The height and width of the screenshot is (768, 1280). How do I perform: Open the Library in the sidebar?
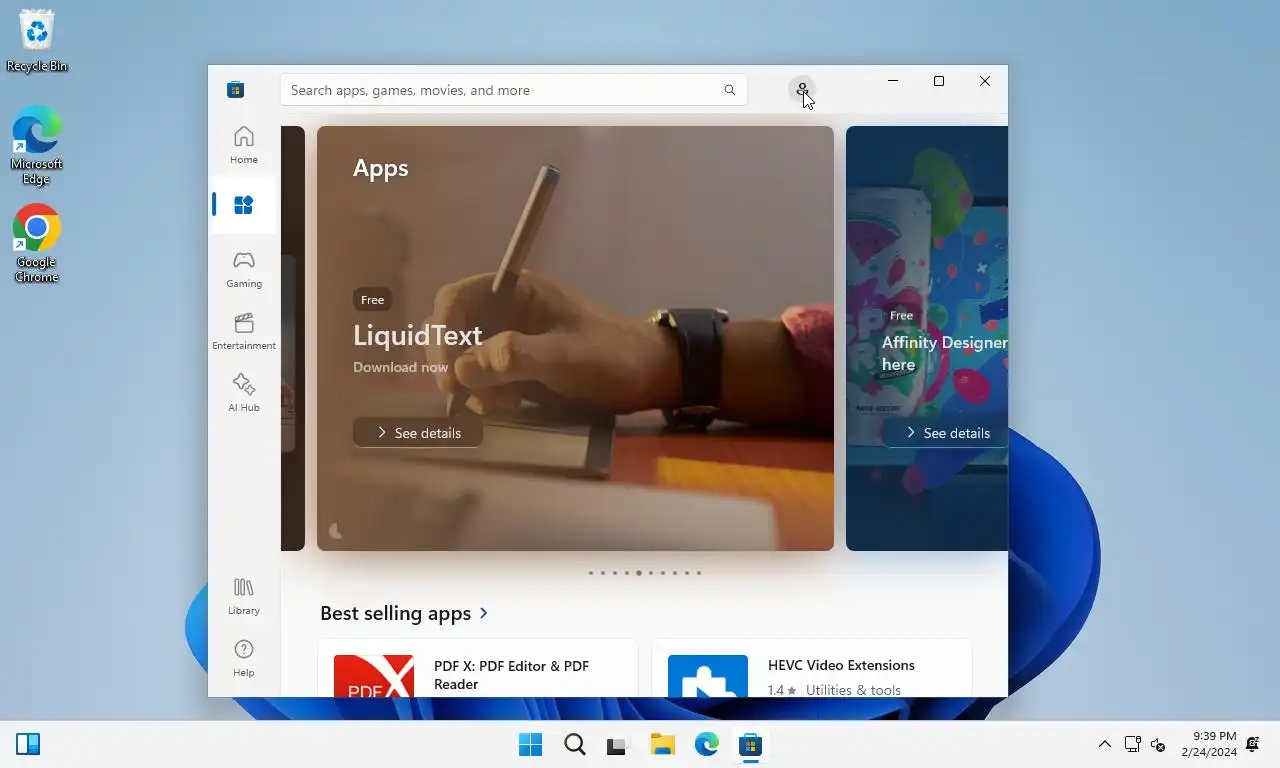click(244, 596)
